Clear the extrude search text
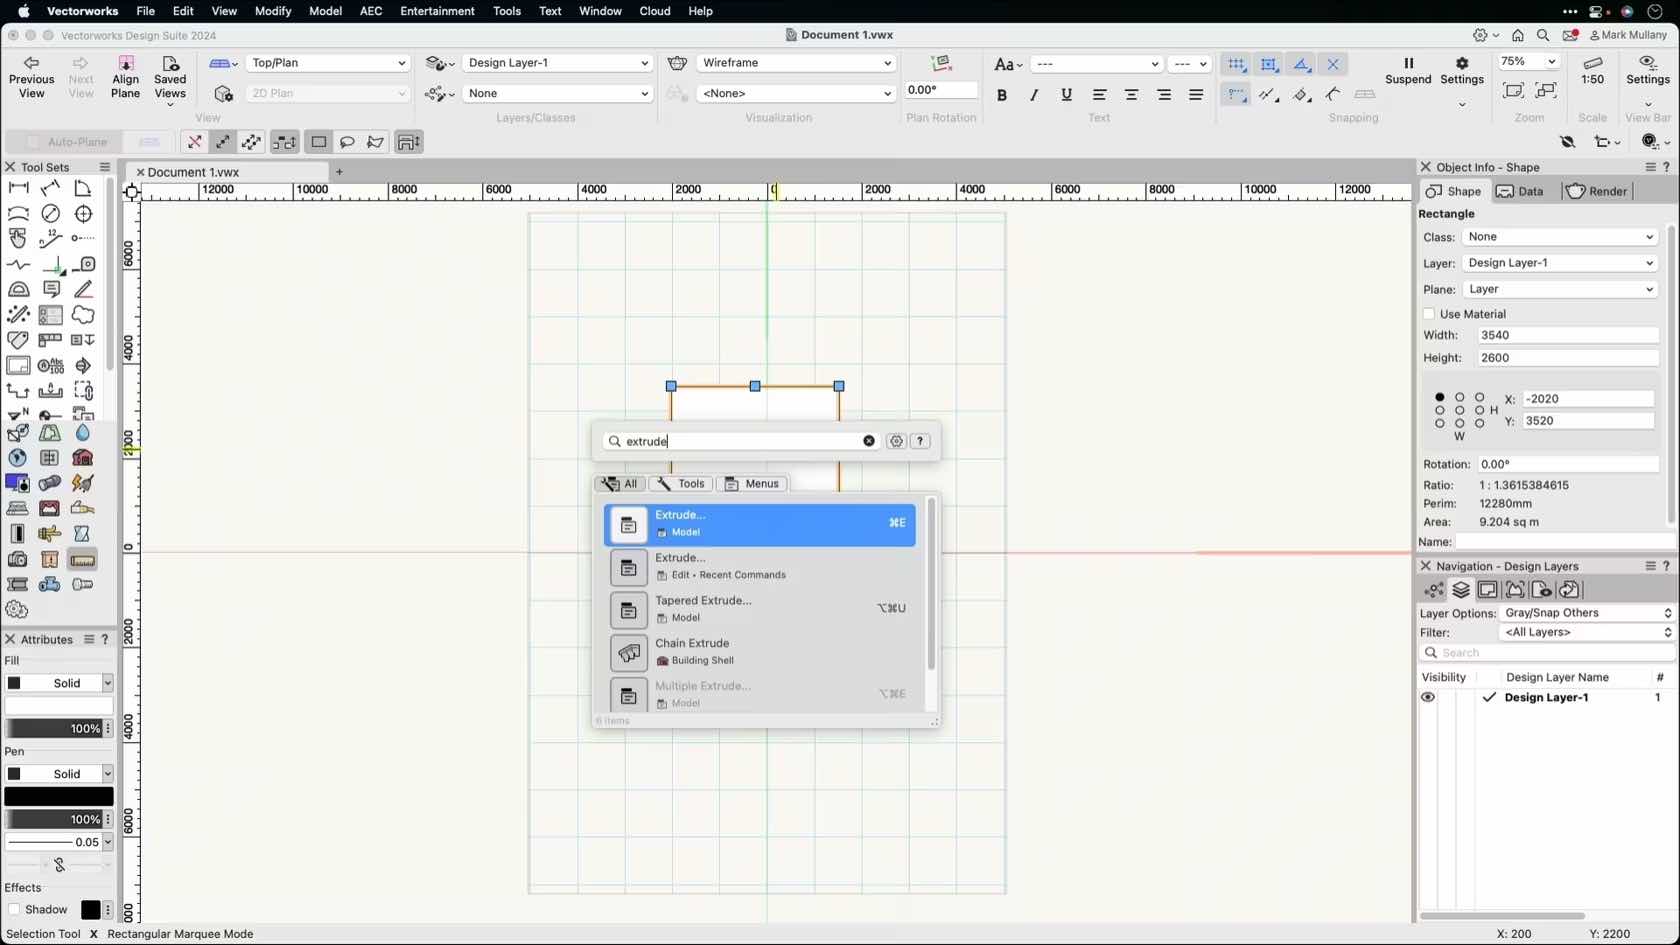The image size is (1680, 945). click(869, 441)
